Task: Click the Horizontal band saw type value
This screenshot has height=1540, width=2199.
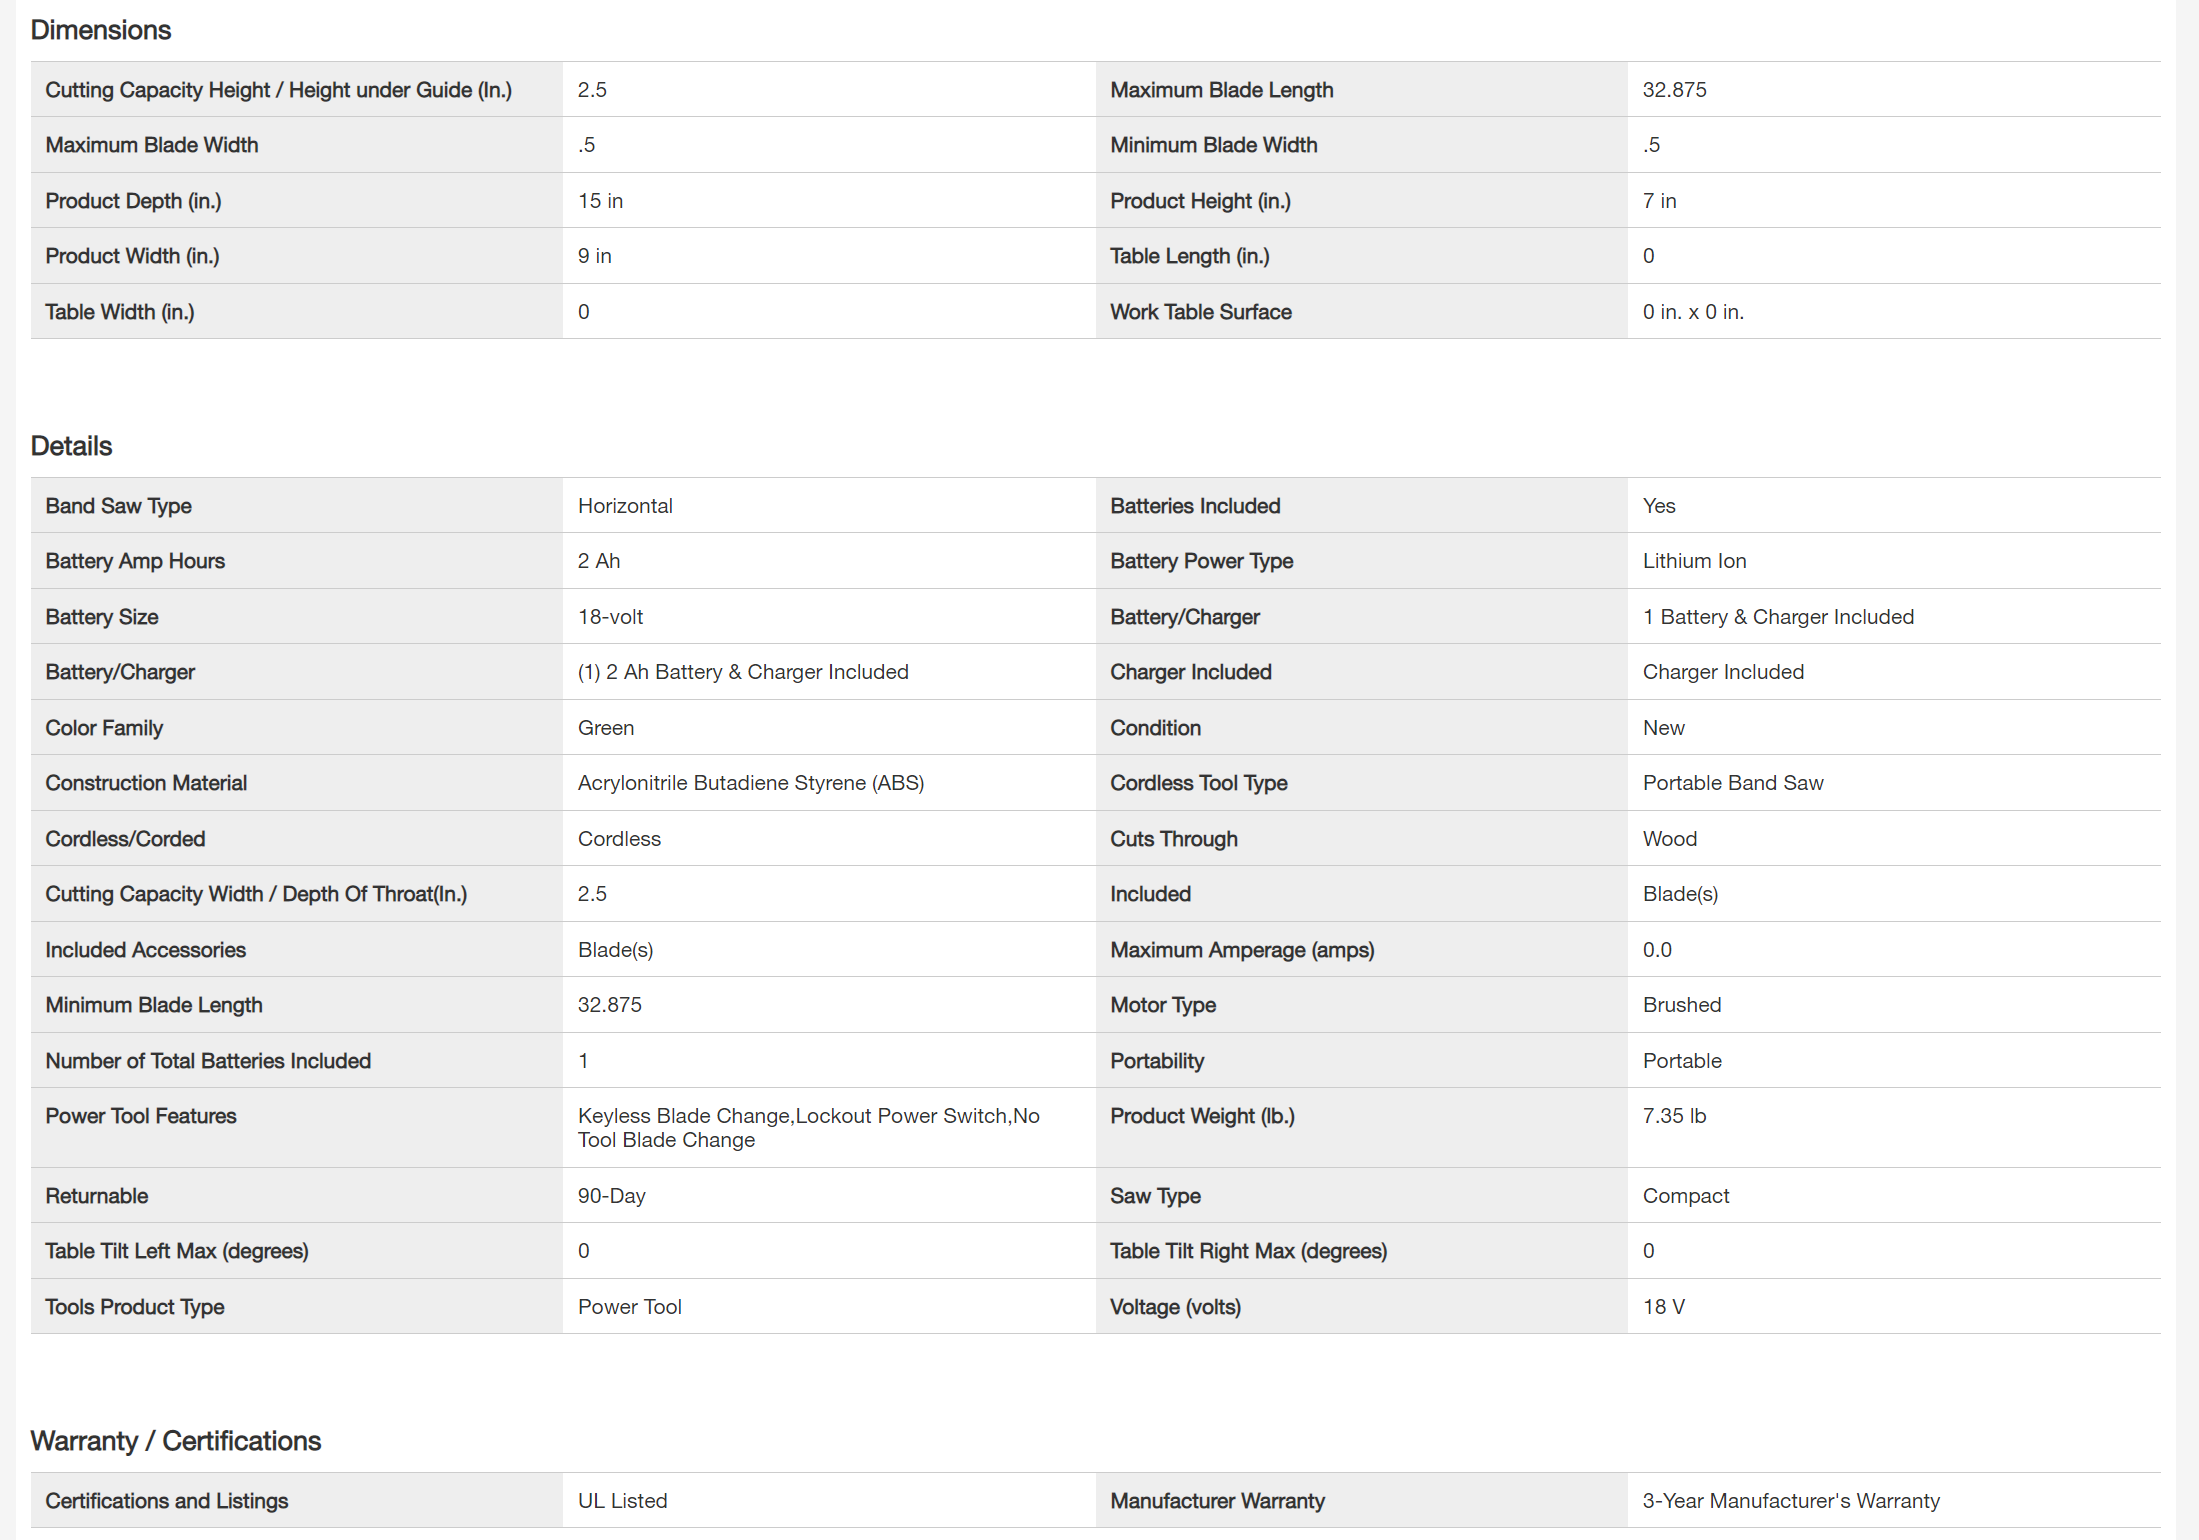Action: pyautogui.click(x=625, y=506)
